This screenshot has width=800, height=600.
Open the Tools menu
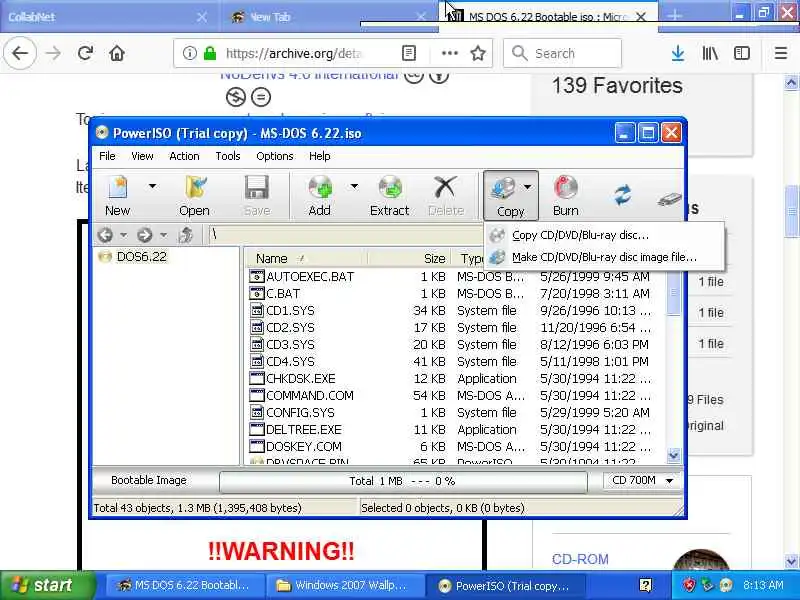[x=228, y=156]
